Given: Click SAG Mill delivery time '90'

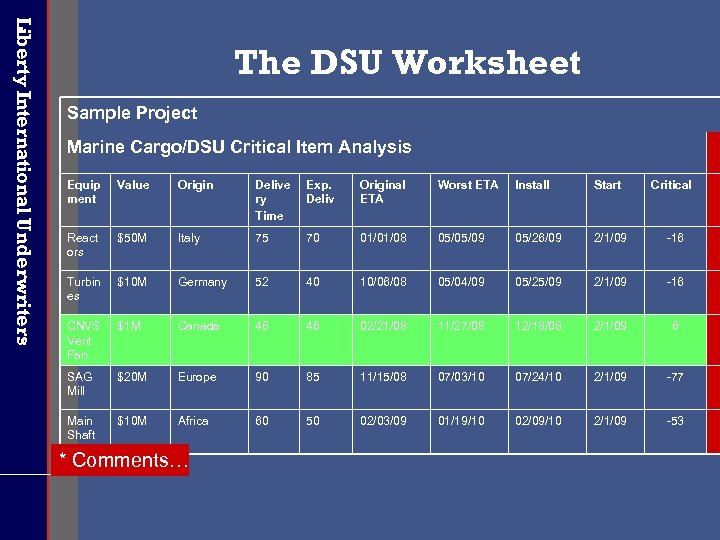Looking at the screenshot, I should tap(274, 388).
